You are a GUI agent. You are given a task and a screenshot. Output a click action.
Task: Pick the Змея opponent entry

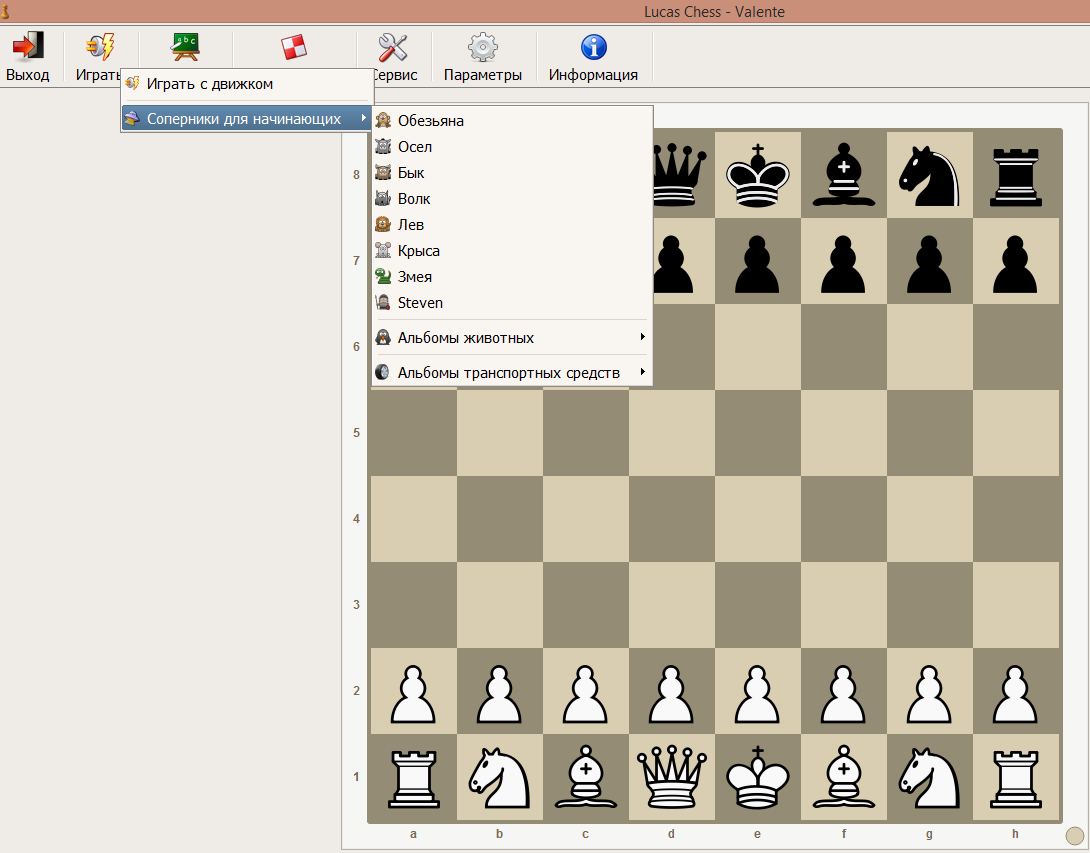click(x=512, y=276)
